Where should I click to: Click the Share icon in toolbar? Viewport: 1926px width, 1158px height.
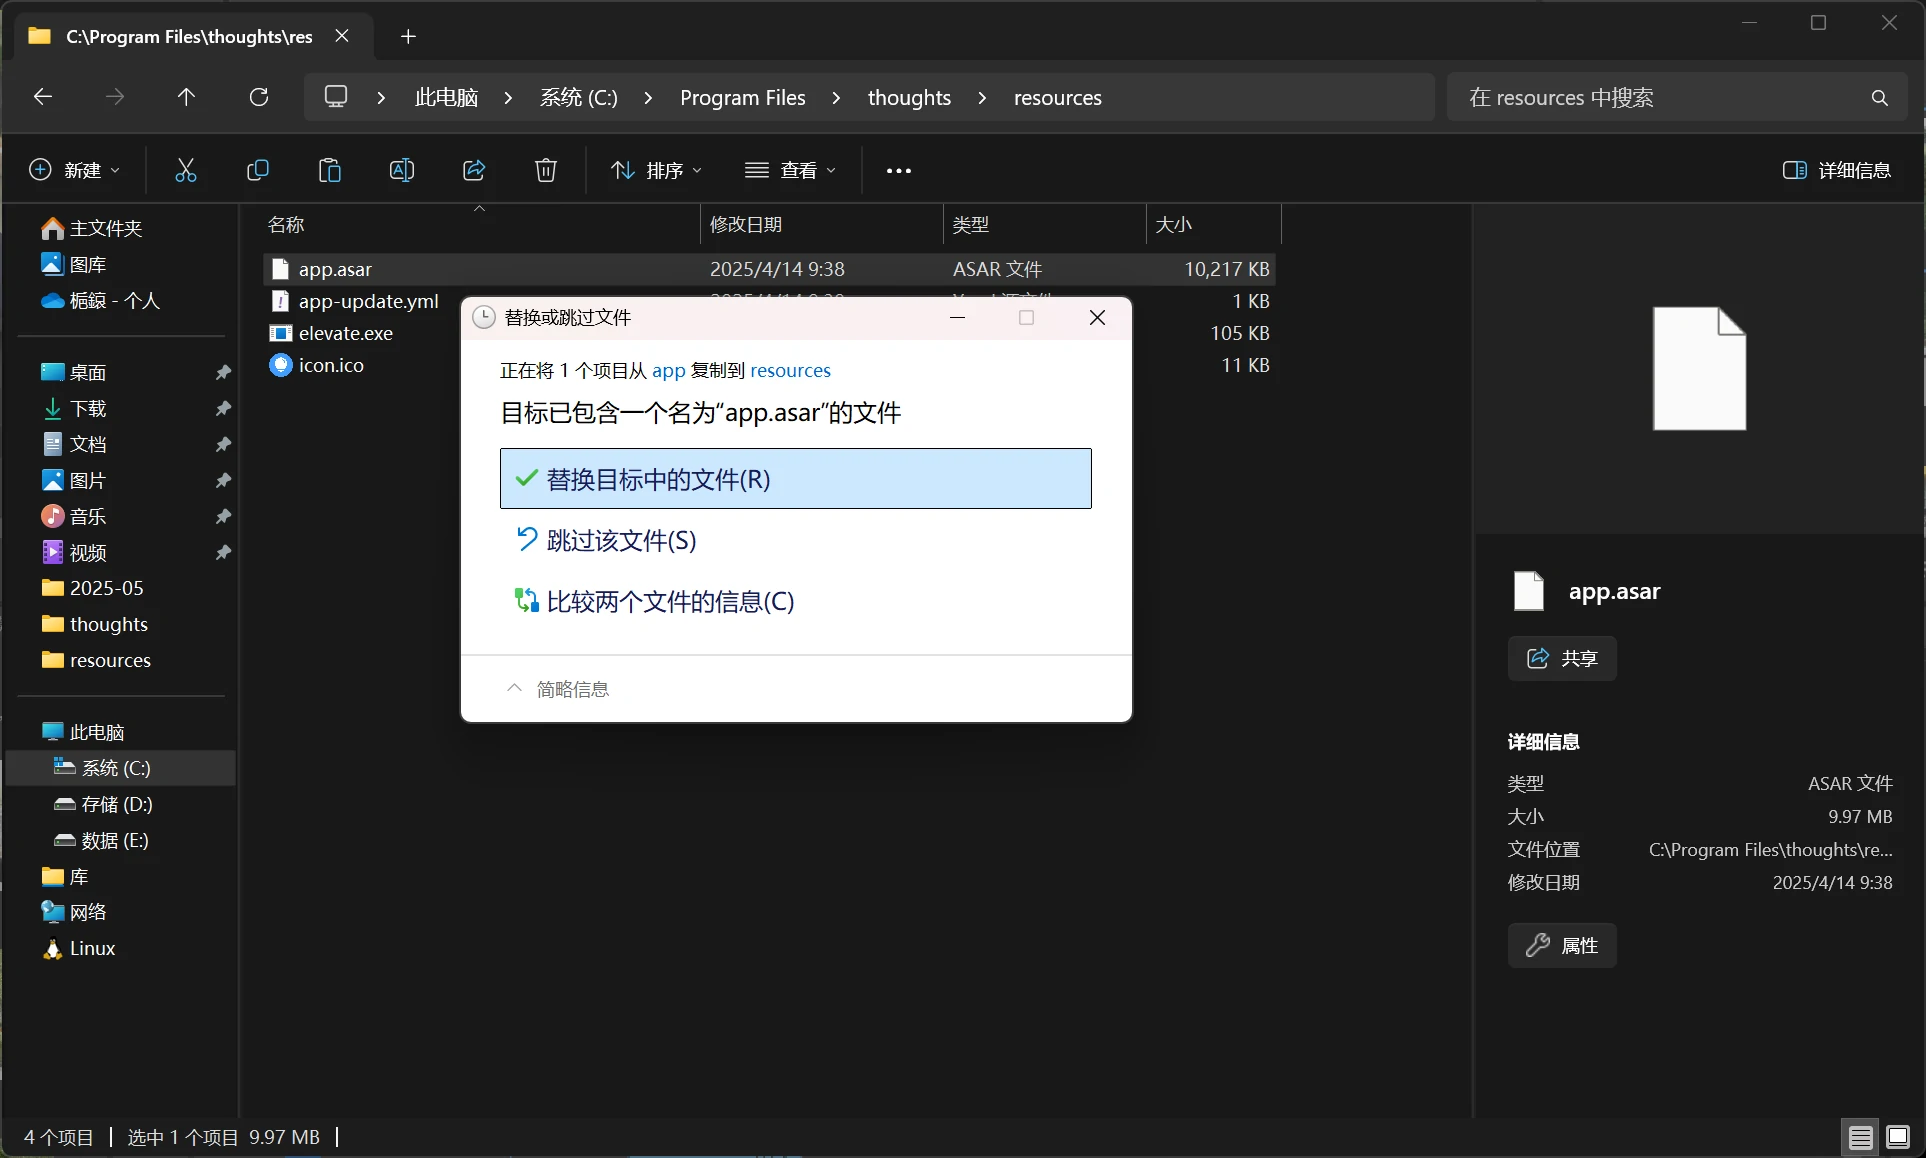pyautogui.click(x=474, y=170)
